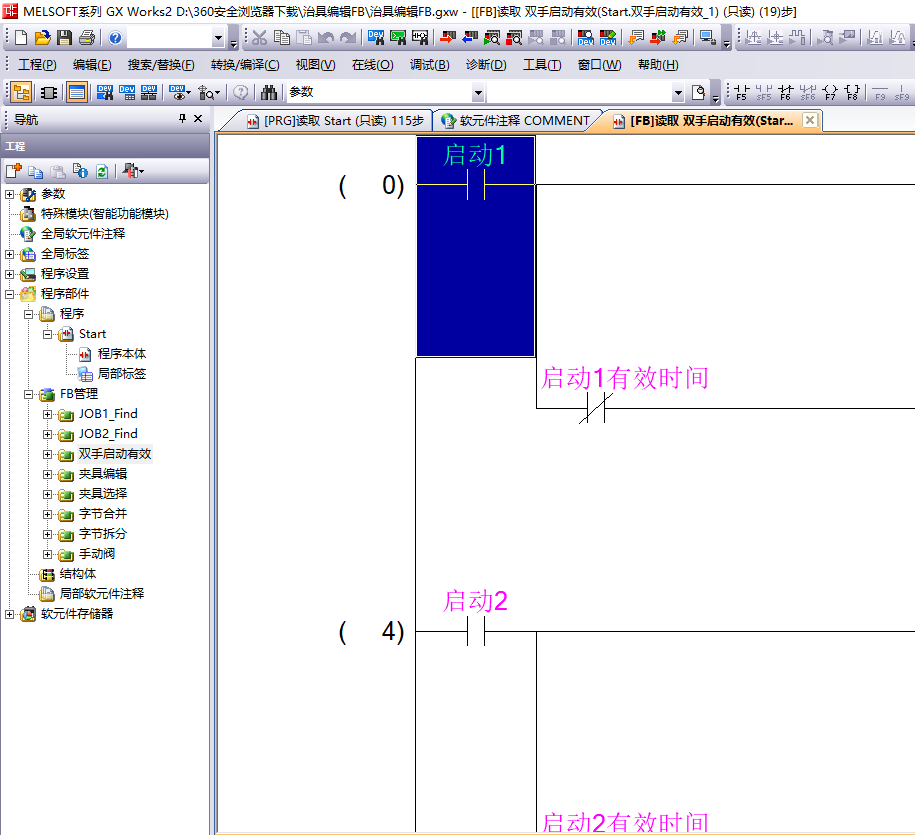This screenshot has height=835, width=915.
Task: Click the Print icon in toolbar
Action: pos(86,38)
